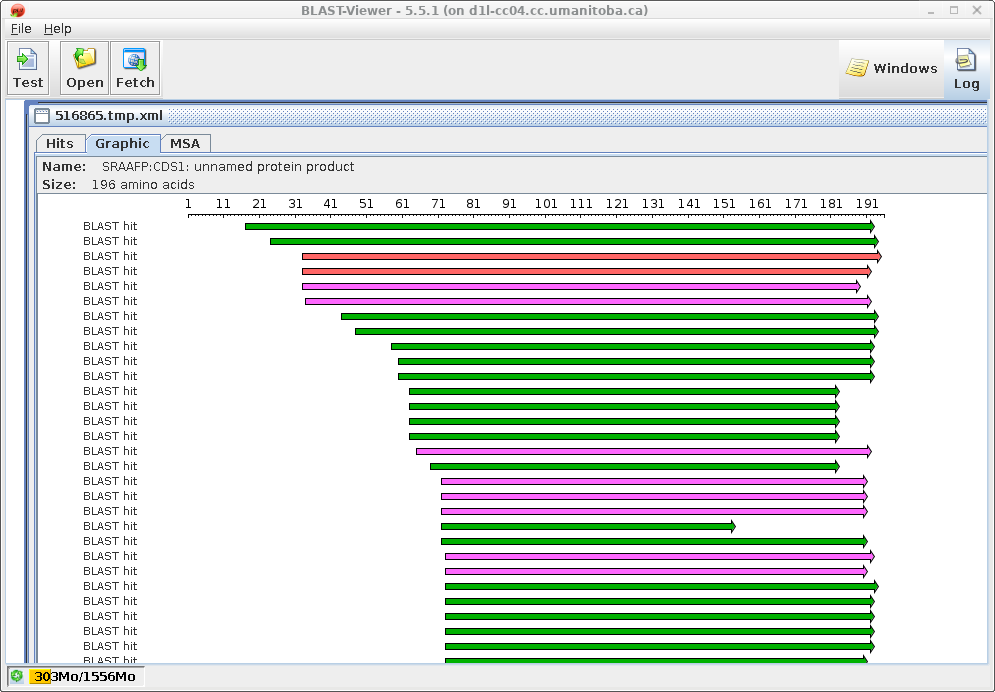Click the memory usage bar 303Mo/1556Mo
This screenshot has width=995, height=692.
click(84, 677)
